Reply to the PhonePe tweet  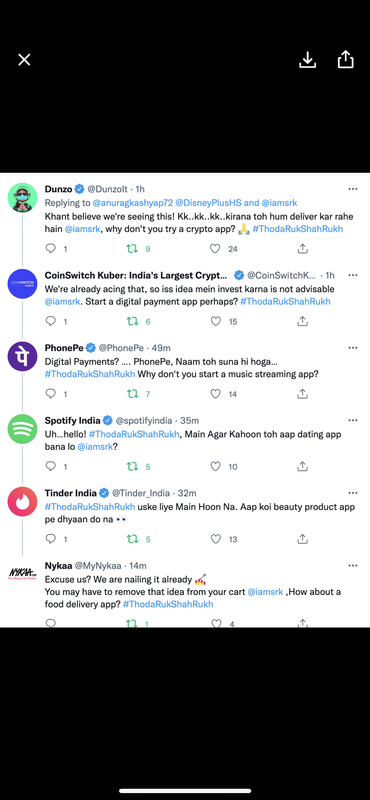click(x=51, y=394)
